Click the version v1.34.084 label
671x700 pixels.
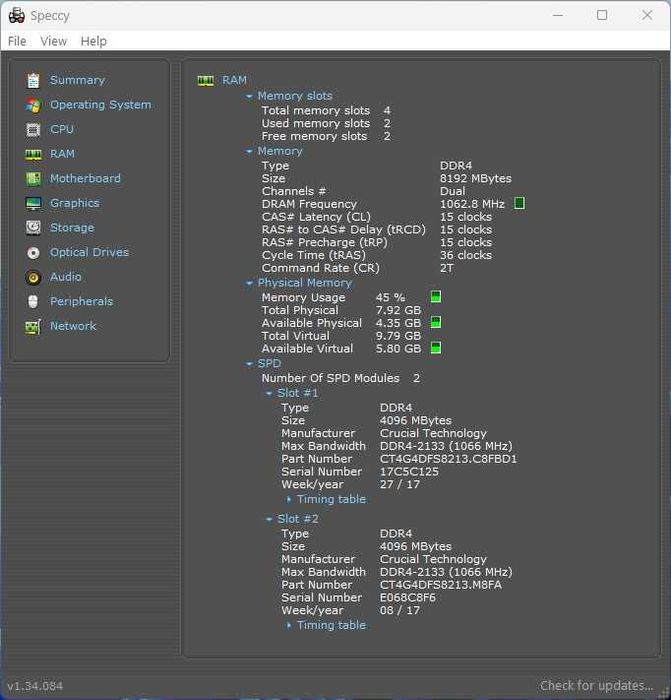(35, 686)
